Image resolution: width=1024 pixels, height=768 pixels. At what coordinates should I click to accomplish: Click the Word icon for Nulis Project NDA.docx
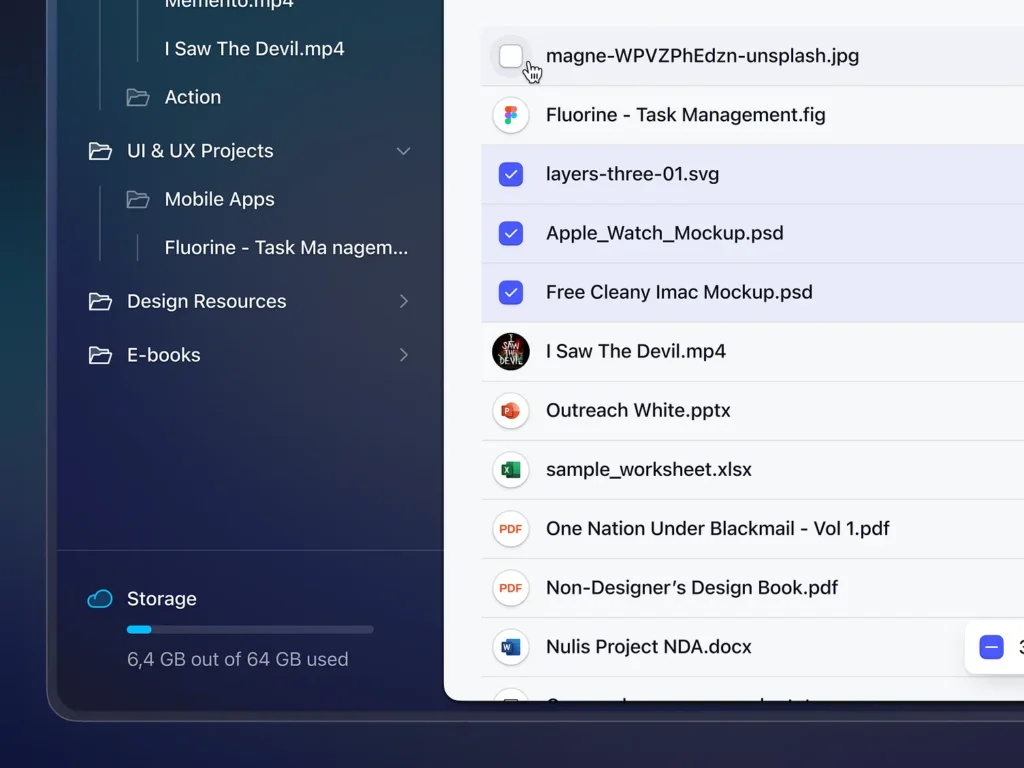click(x=511, y=647)
